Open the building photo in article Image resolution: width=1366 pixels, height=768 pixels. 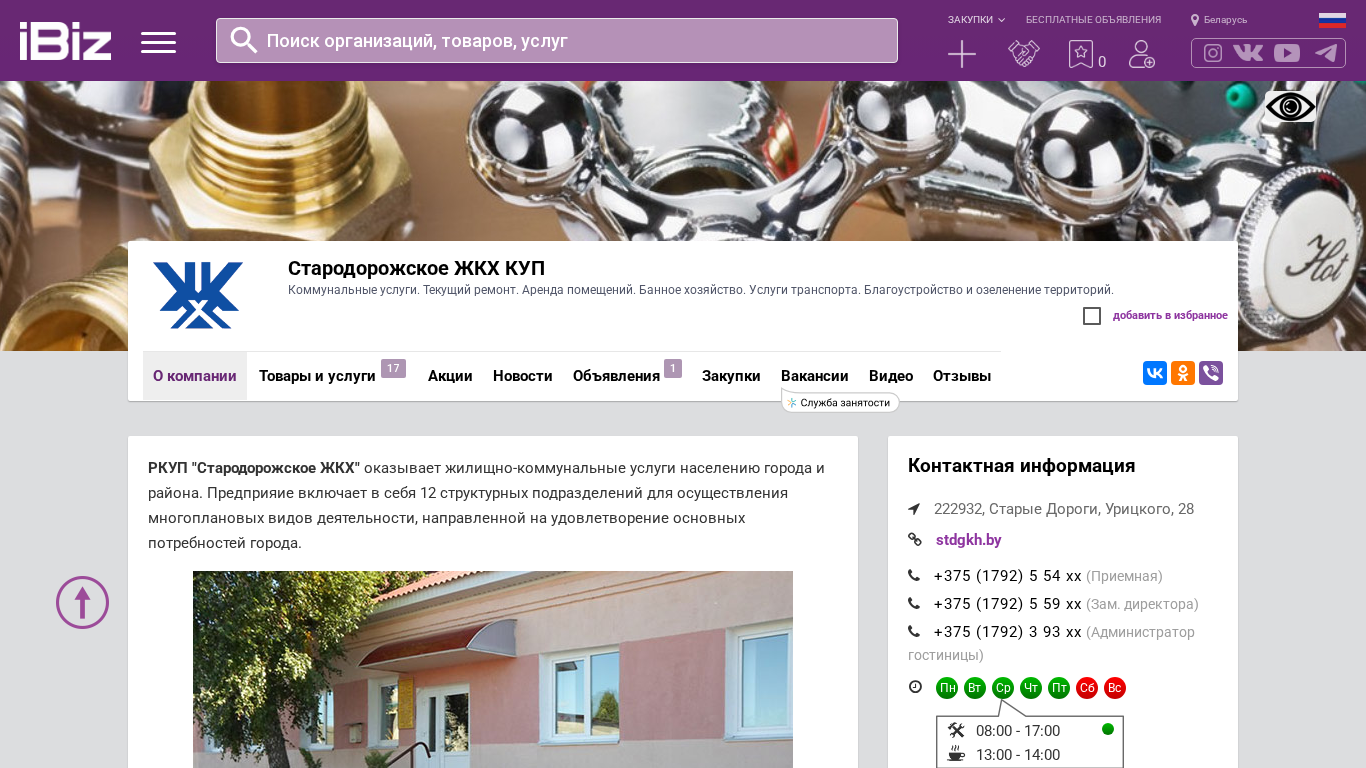point(493,670)
